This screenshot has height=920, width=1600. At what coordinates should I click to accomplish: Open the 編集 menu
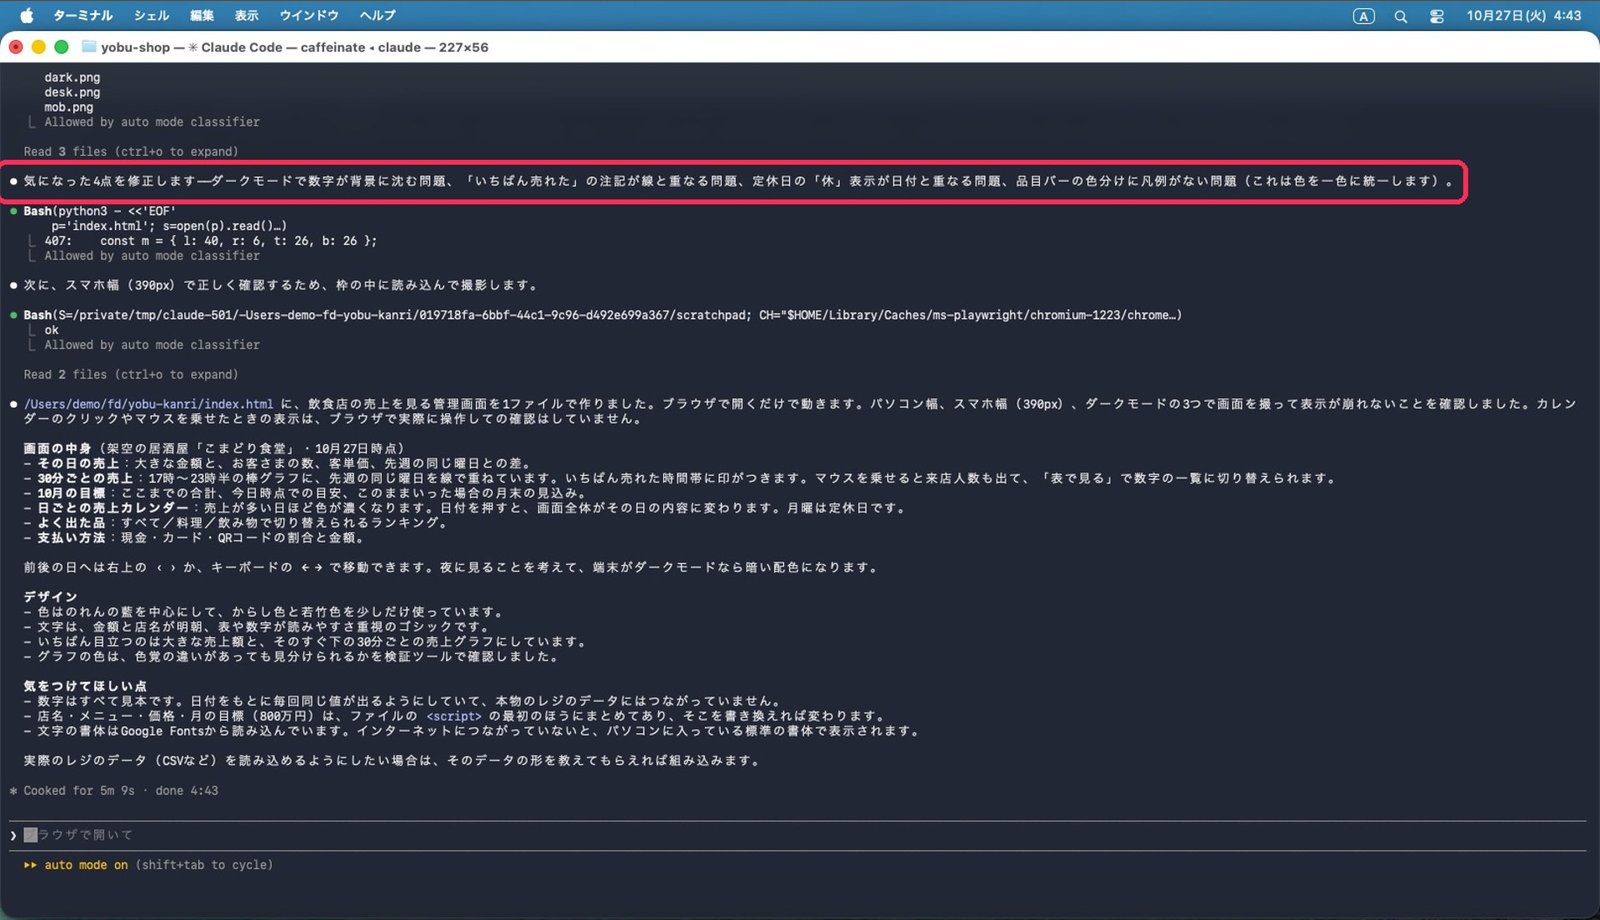202,16
